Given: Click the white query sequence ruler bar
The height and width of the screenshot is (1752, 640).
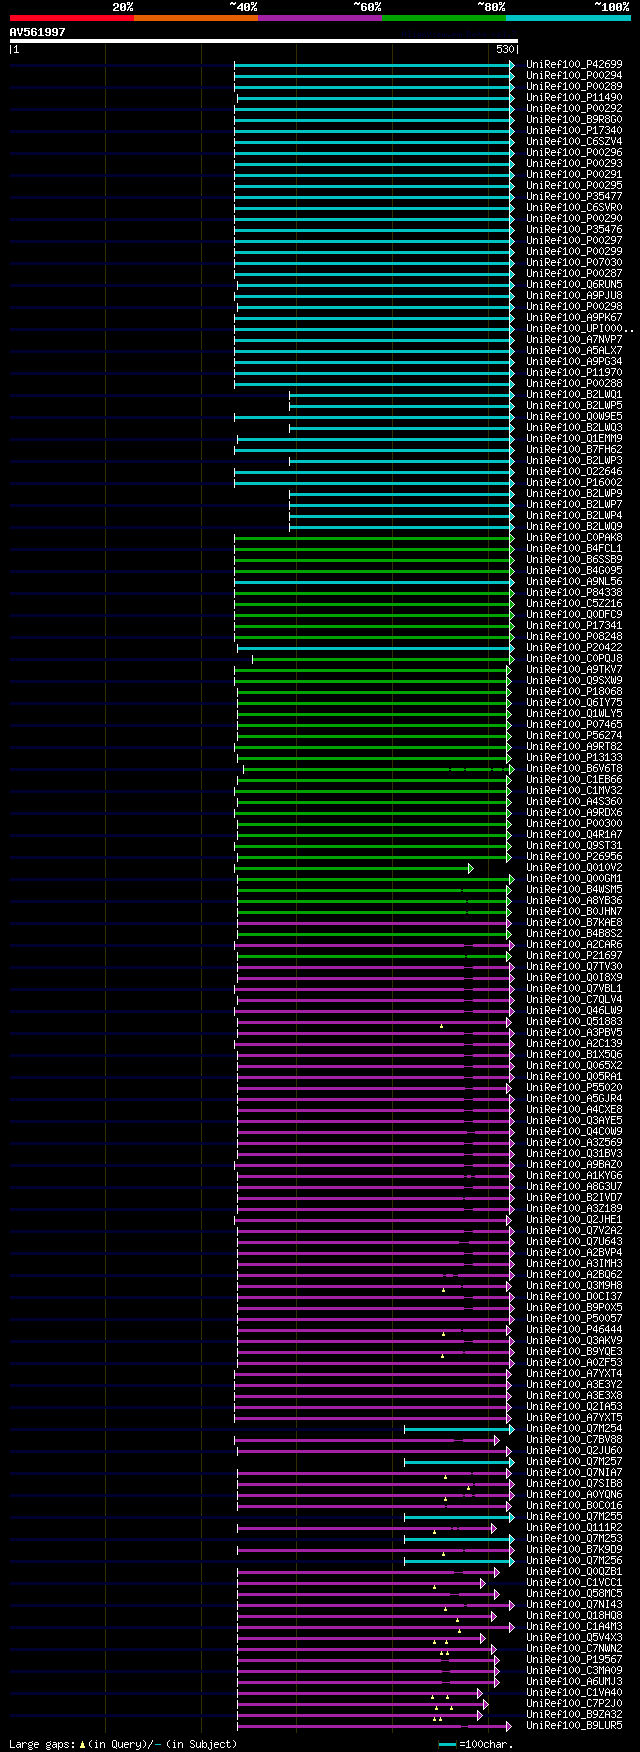Looking at the screenshot, I should pos(263,41).
